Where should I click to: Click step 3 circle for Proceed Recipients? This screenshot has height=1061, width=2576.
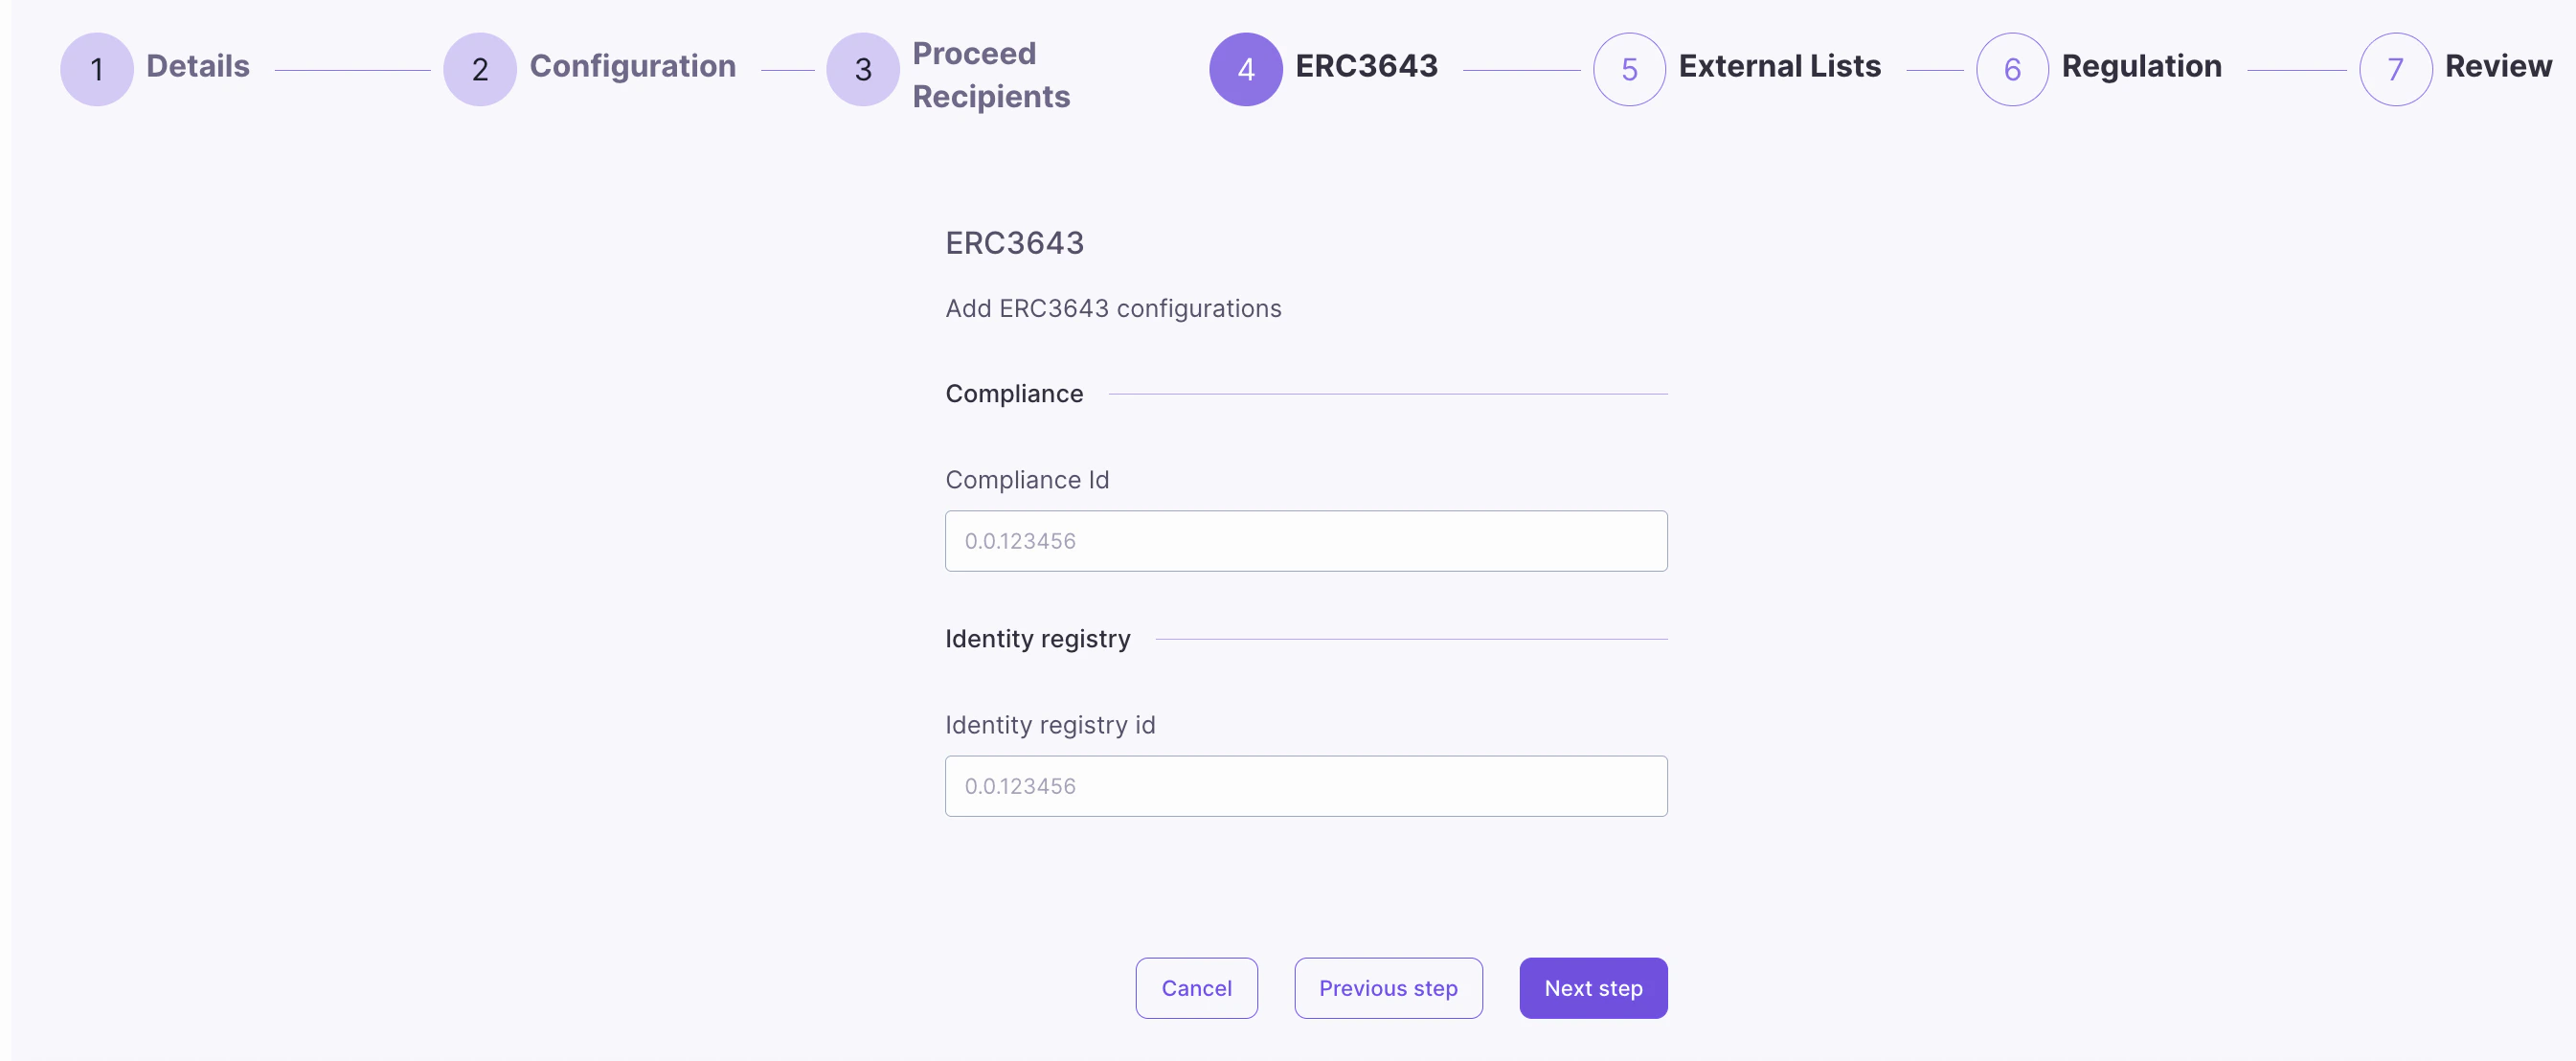(x=863, y=69)
